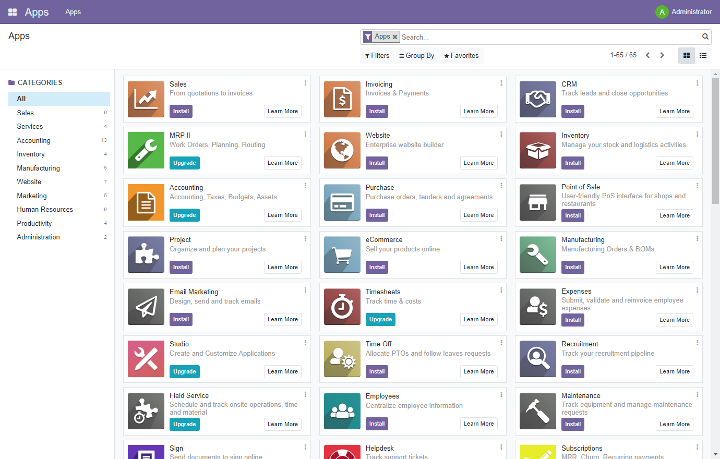The height and width of the screenshot is (459, 720).
Task: Go to previous page of apps
Action: coord(648,56)
